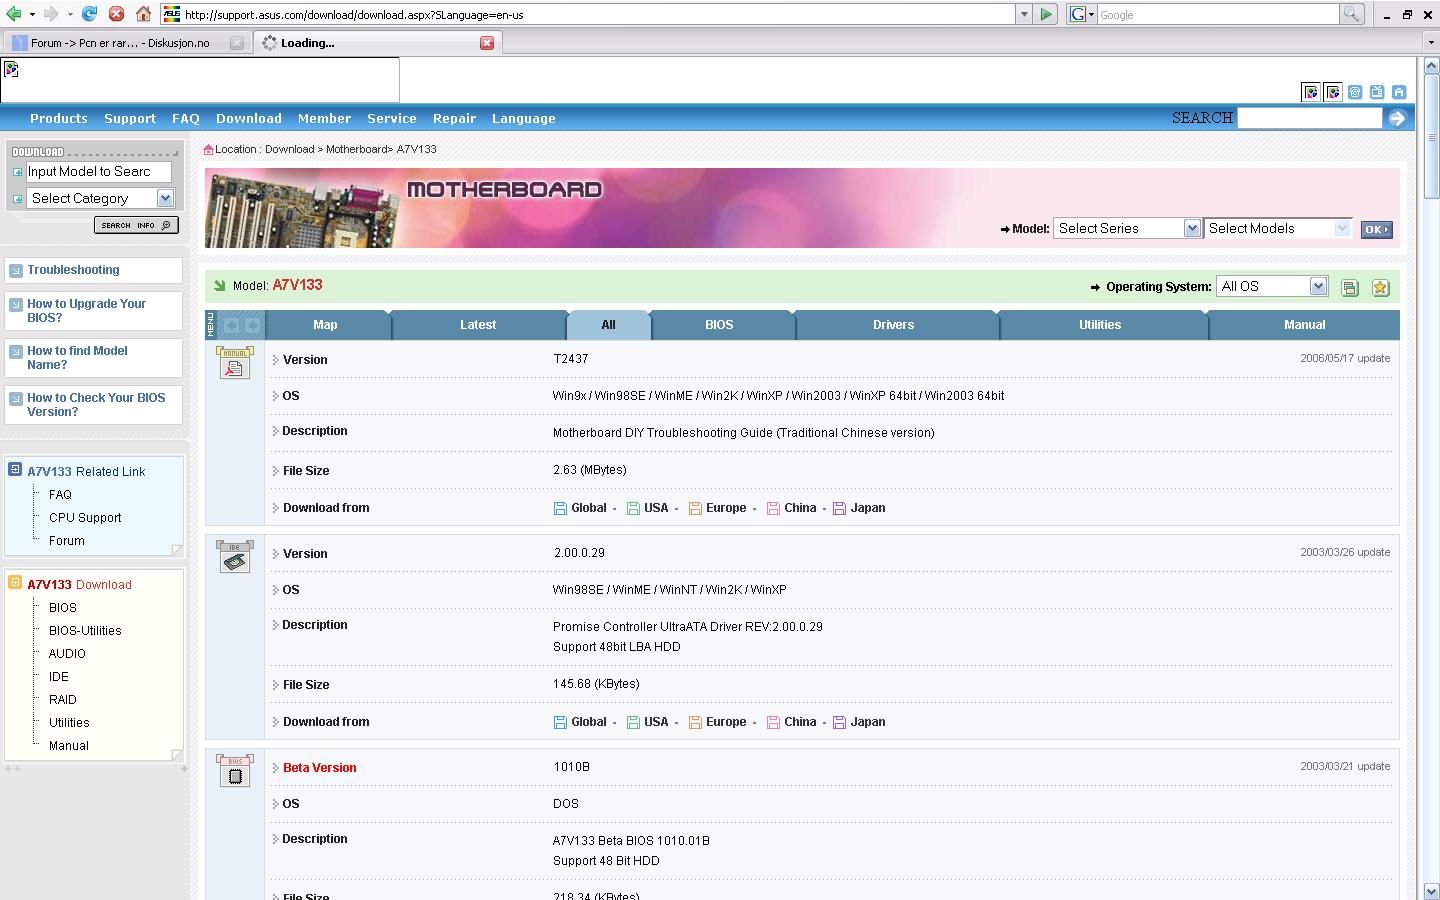The width and height of the screenshot is (1440, 900).
Task: Collapse the A7V133 Download section
Action: [15, 582]
